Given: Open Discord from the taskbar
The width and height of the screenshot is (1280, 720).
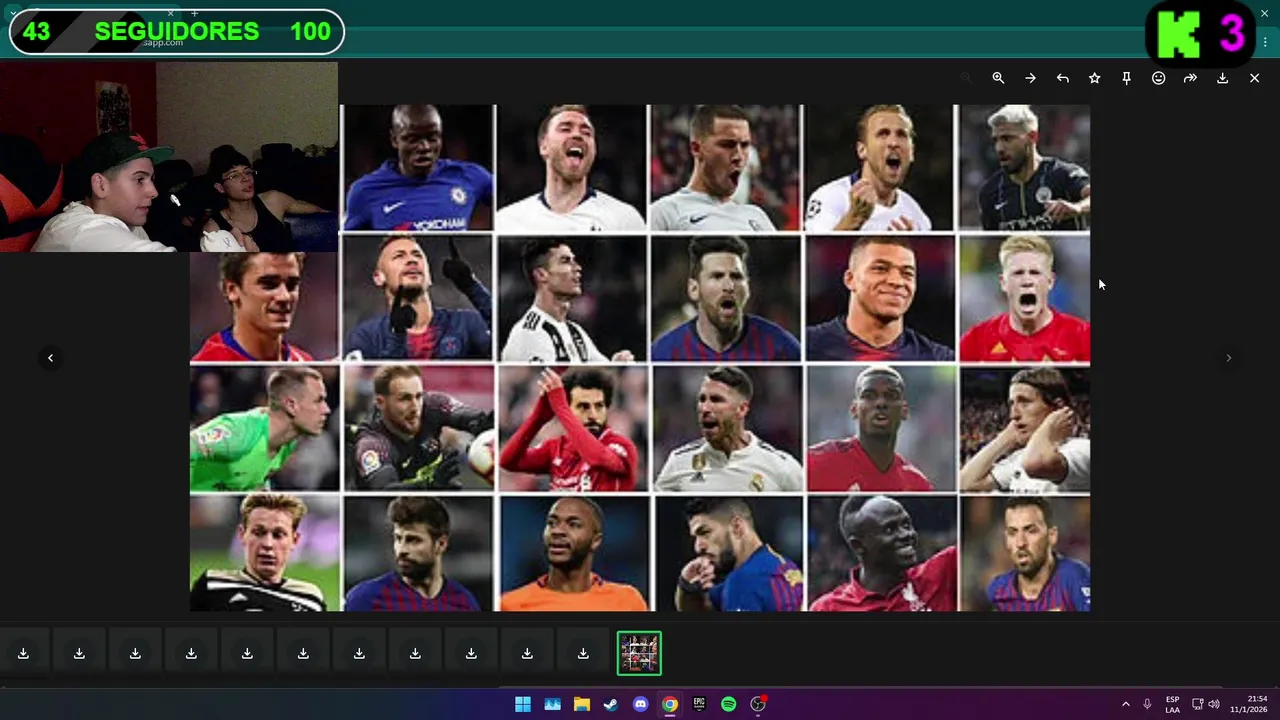Looking at the screenshot, I should pyautogui.click(x=640, y=704).
